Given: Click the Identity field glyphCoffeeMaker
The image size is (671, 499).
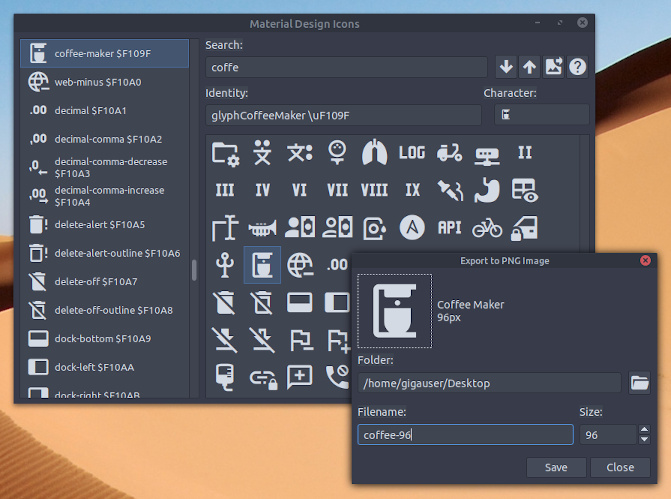Looking at the screenshot, I should pyautogui.click(x=343, y=115).
